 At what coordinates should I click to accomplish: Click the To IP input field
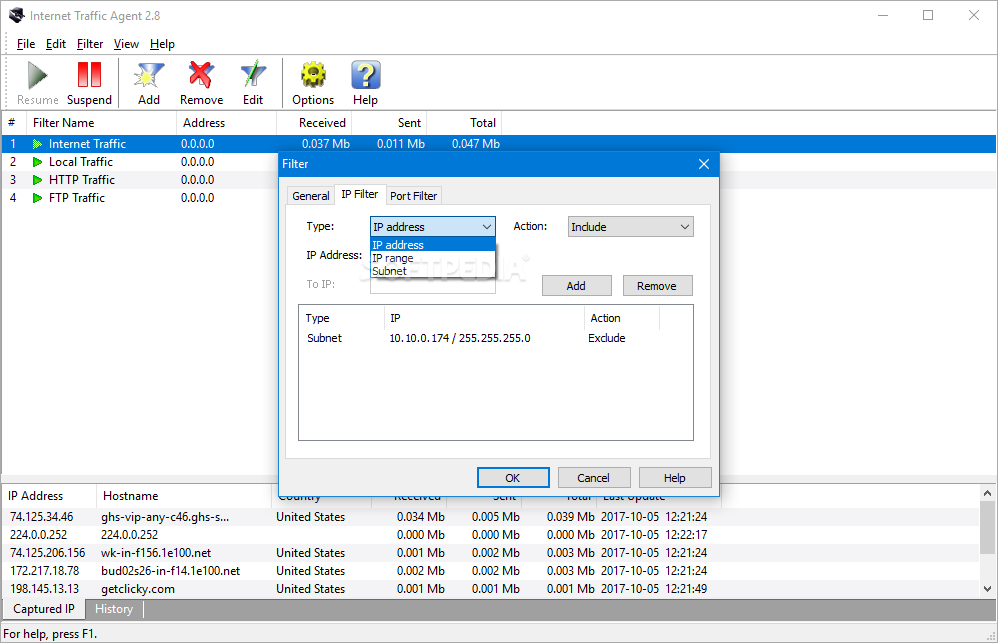[433, 285]
